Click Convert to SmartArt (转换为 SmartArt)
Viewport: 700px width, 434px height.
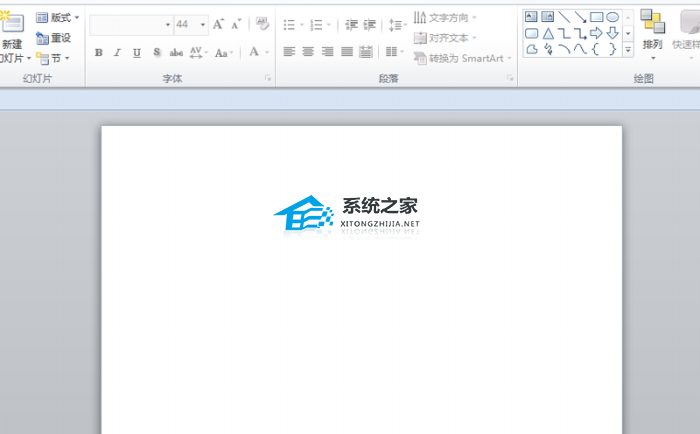pos(462,58)
